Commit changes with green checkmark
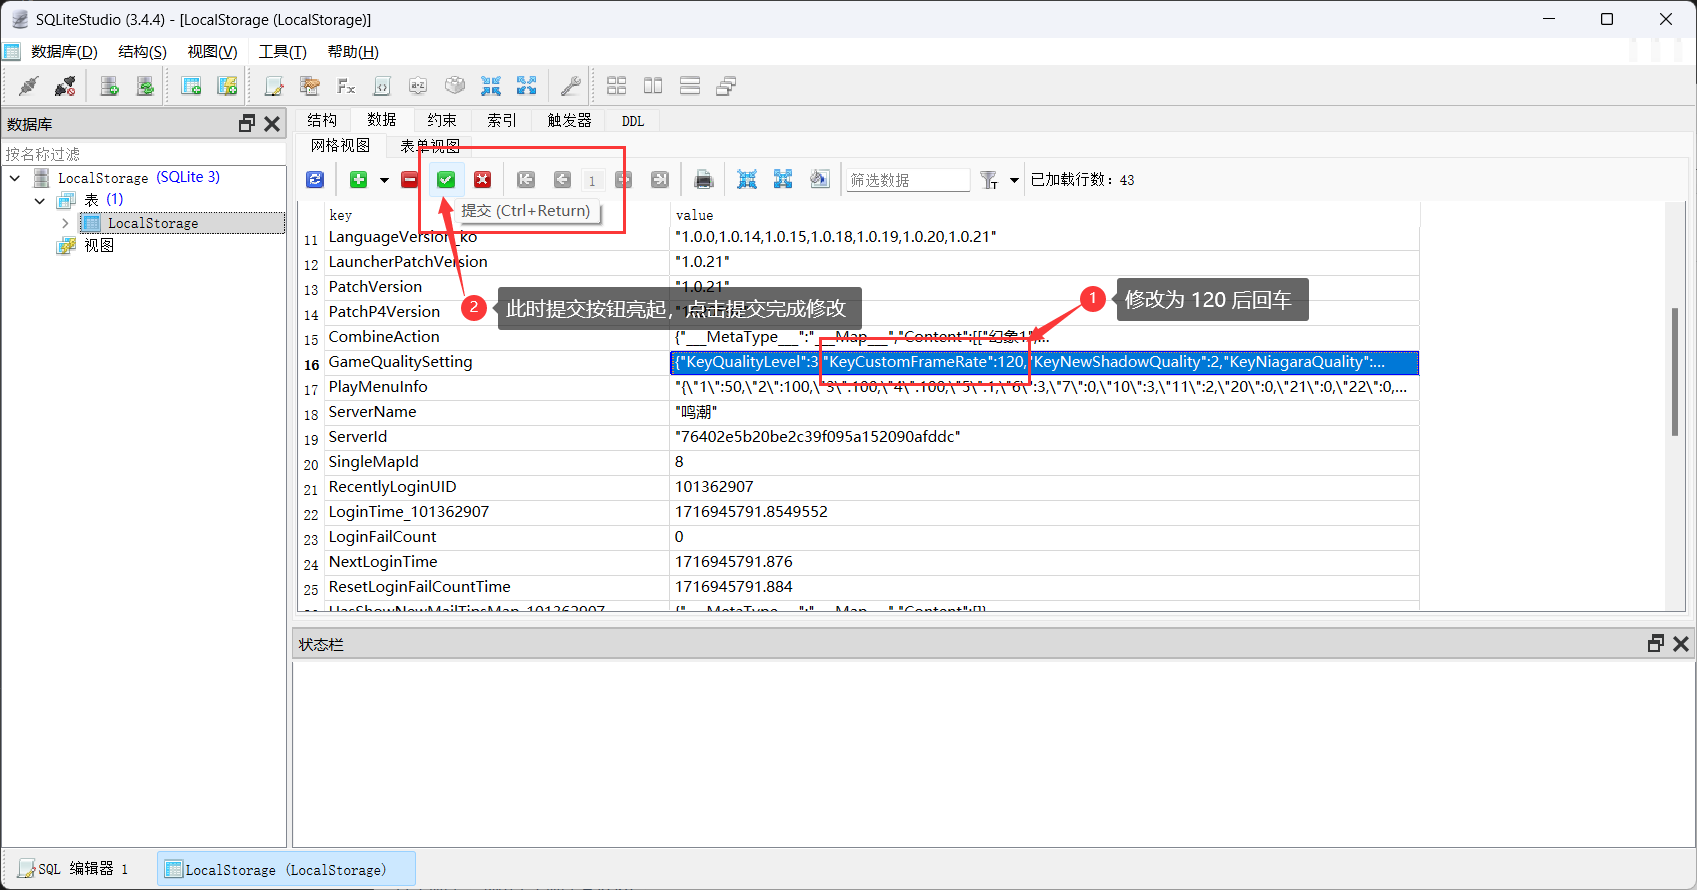1697x890 pixels. 446,180
